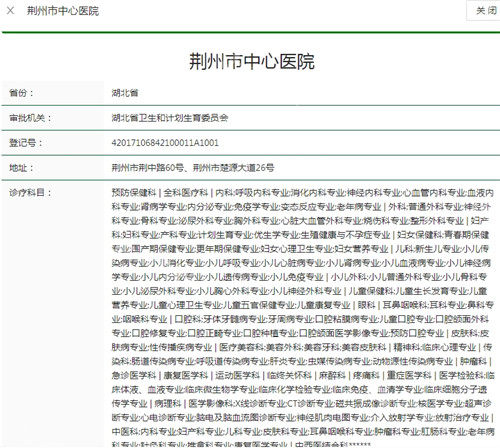
Task: Select registration number 42017106842100011A1001
Action: [x=165, y=143]
